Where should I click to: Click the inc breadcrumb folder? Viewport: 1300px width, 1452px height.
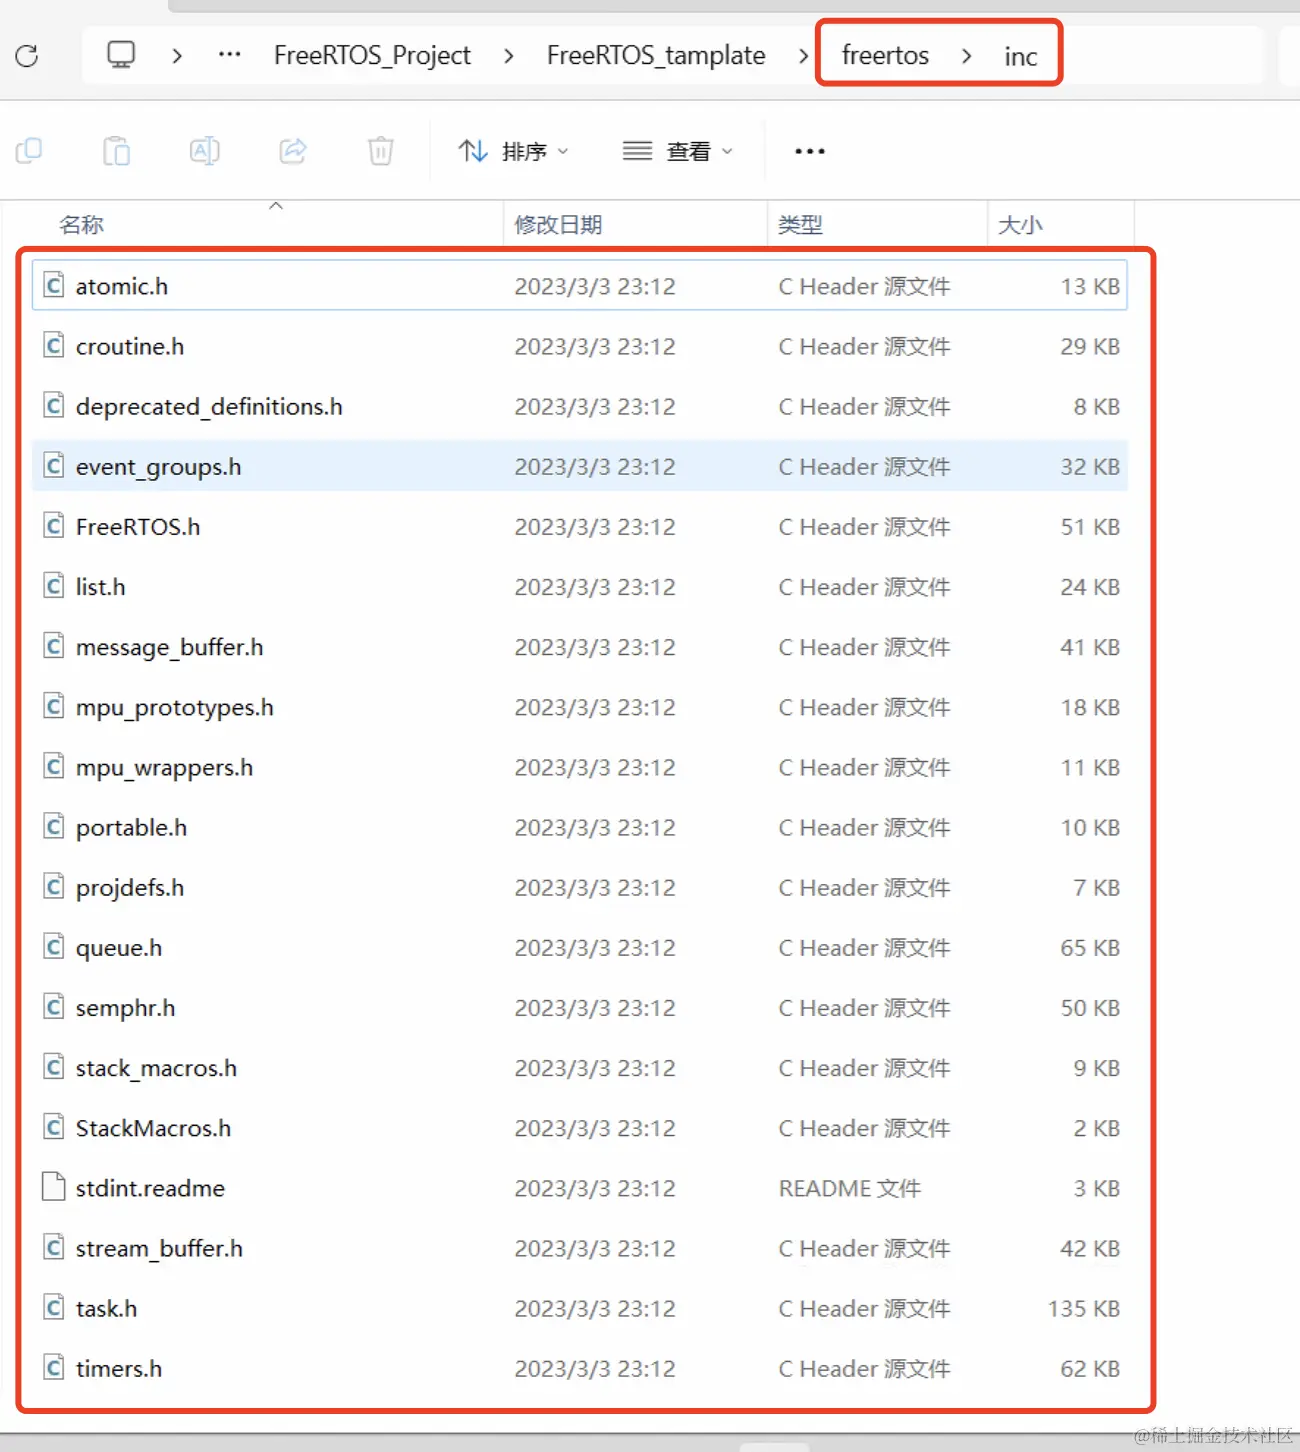[x=1021, y=56]
